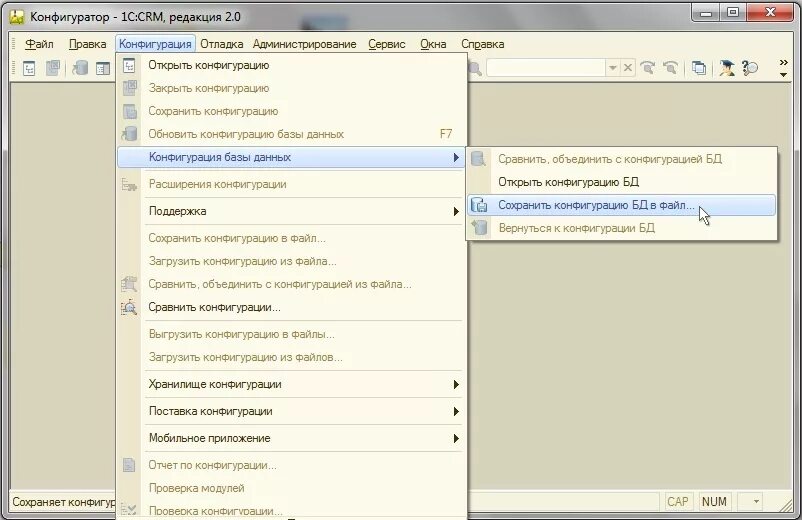
Task: Open the Файл menu
Action: point(39,44)
